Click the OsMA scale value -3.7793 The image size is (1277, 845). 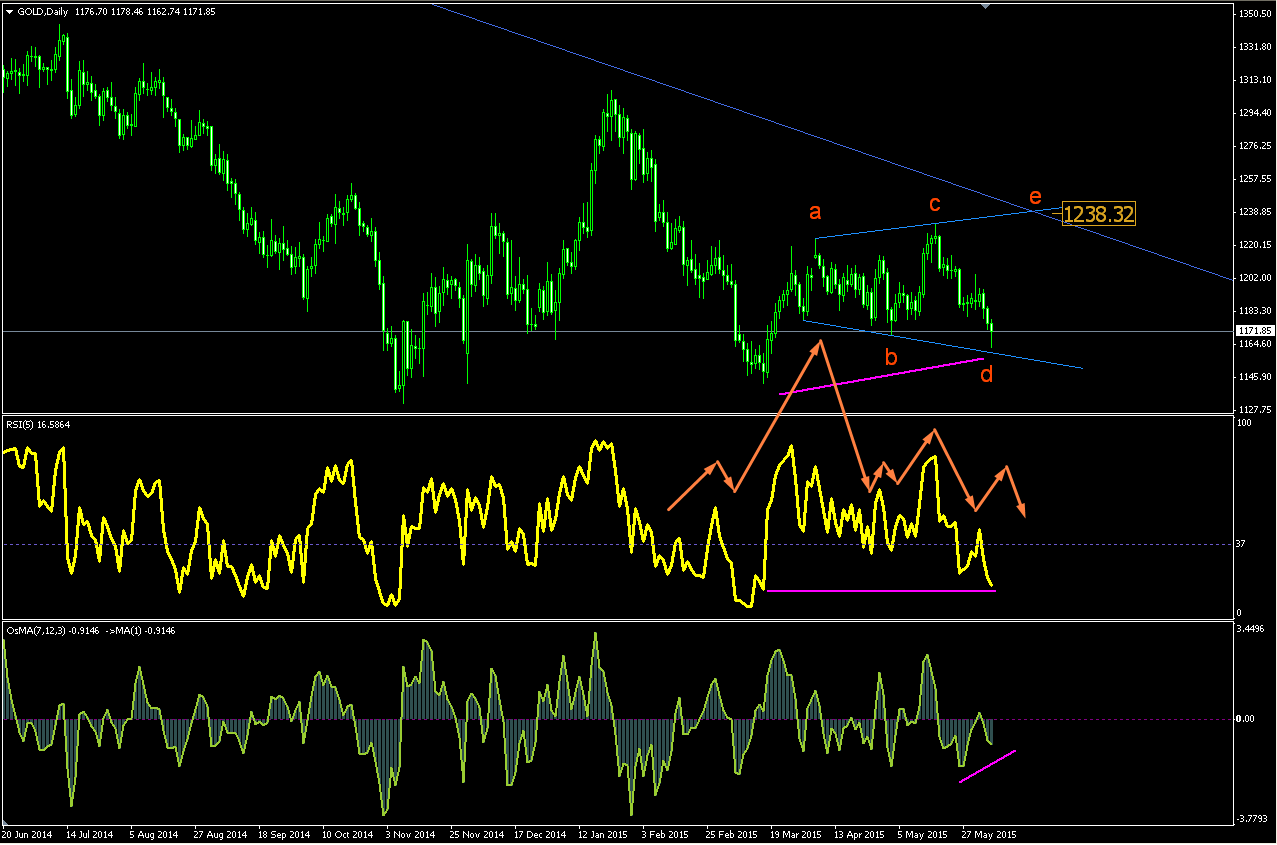(x=1254, y=818)
